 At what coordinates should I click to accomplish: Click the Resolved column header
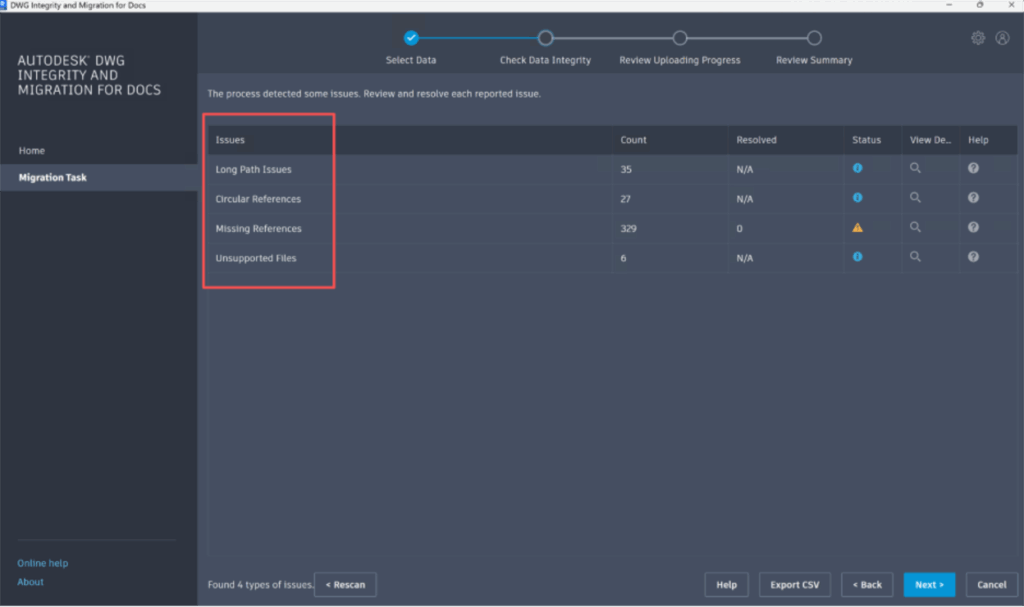click(756, 140)
